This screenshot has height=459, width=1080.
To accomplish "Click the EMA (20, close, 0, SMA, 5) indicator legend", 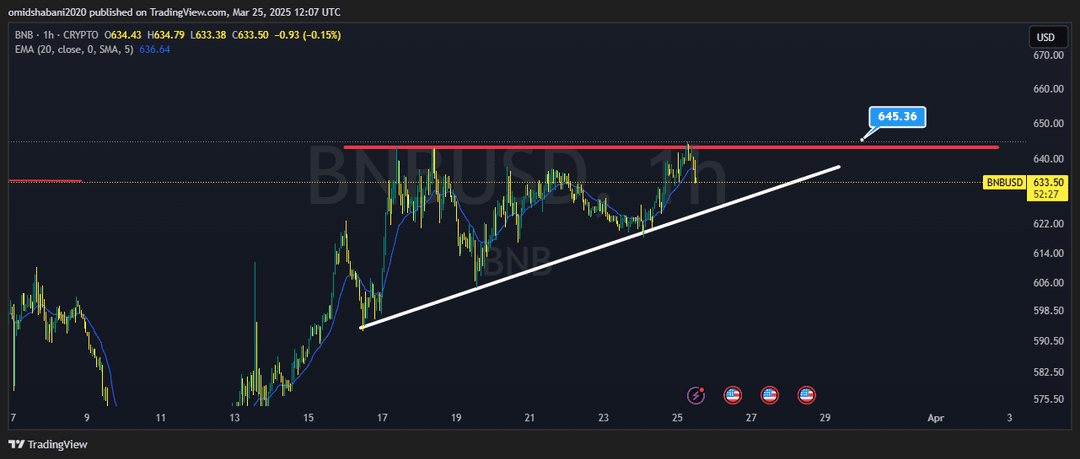I will click(72, 50).
